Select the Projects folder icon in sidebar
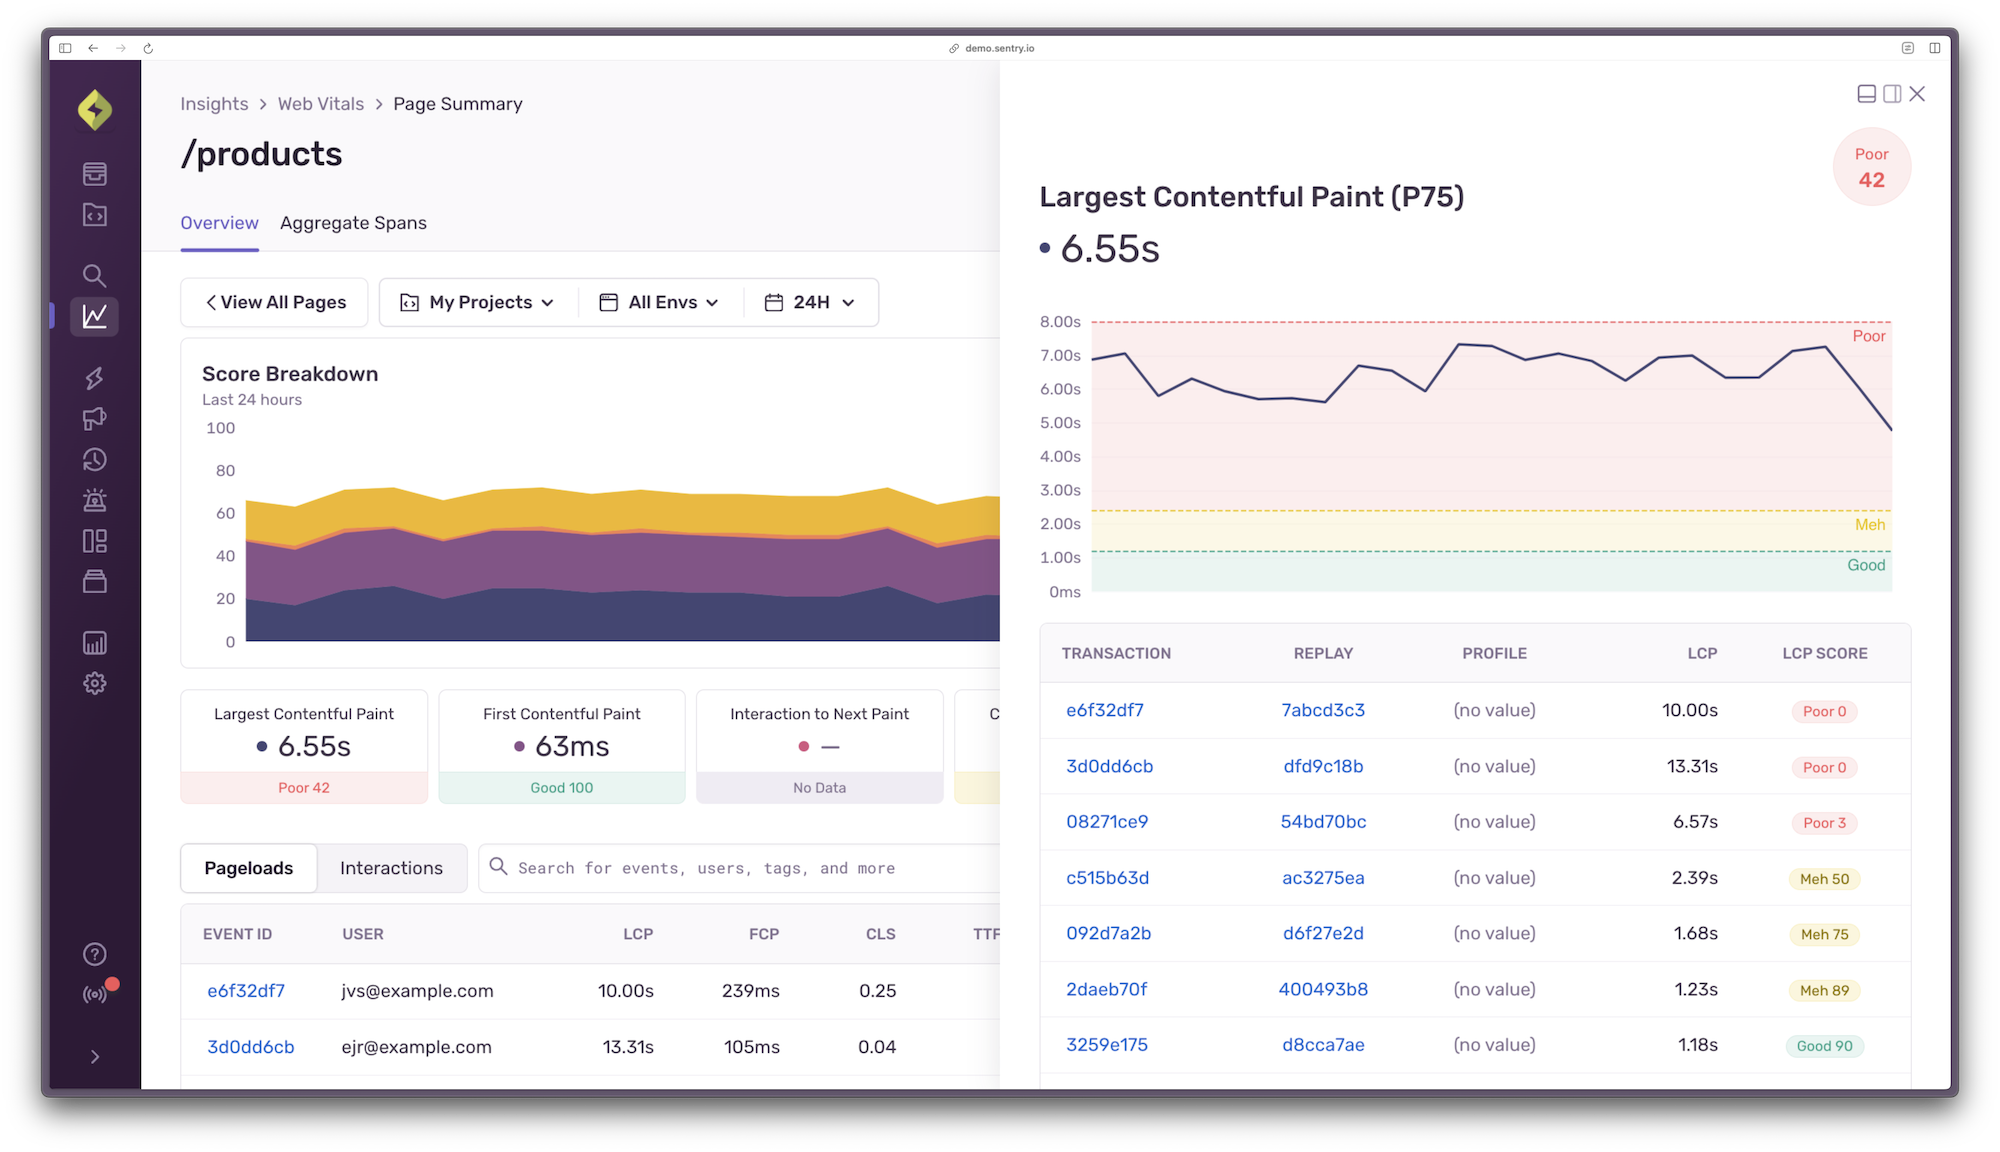 (x=95, y=215)
